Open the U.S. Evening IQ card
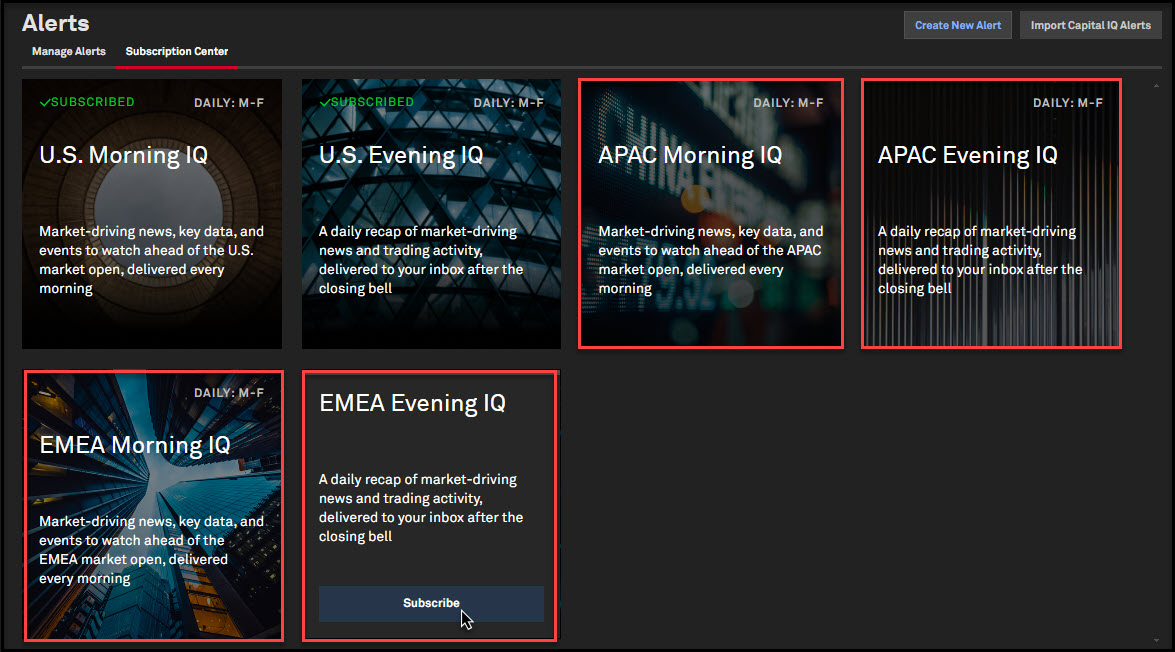 click(x=431, y=214)
